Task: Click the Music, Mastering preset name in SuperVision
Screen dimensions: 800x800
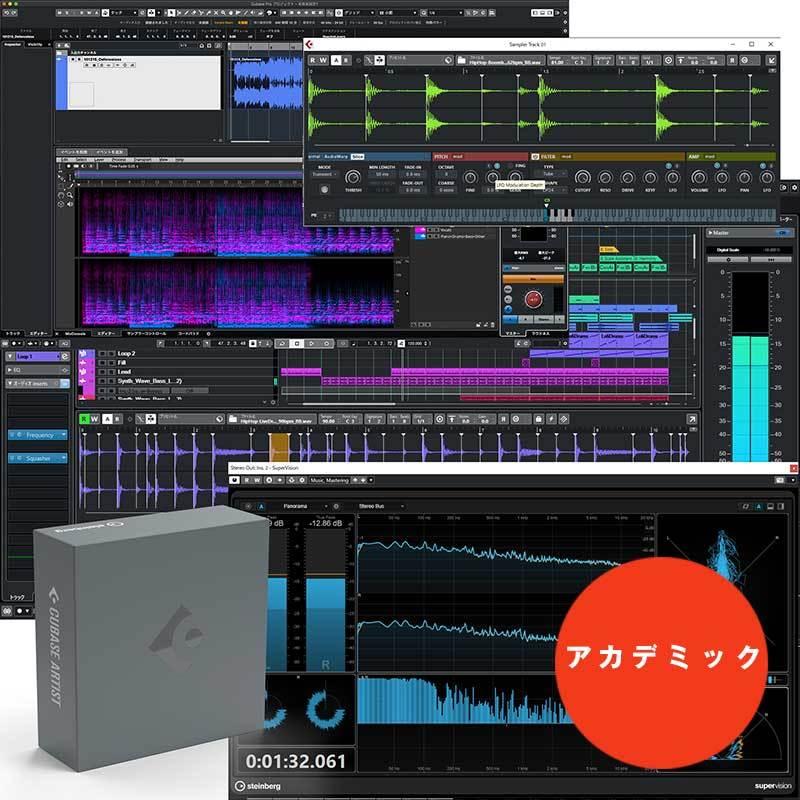Action: [329, 480]
